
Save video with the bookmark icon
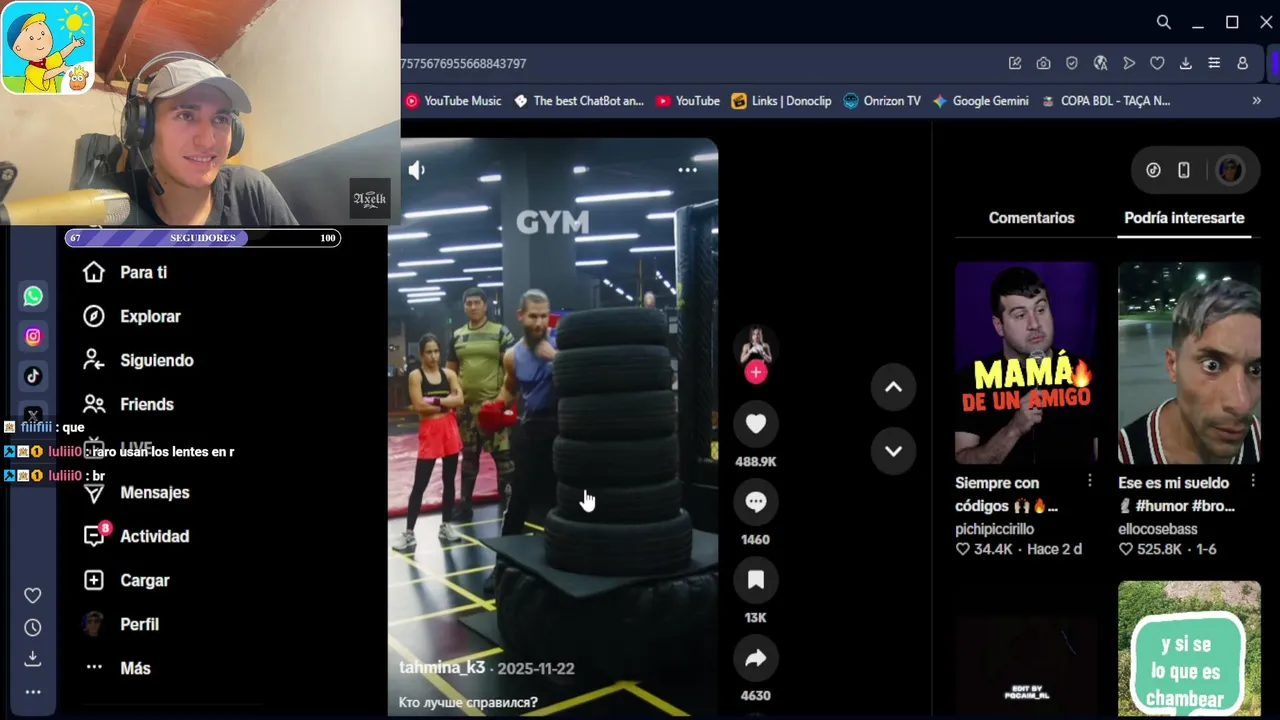point(756,580)
